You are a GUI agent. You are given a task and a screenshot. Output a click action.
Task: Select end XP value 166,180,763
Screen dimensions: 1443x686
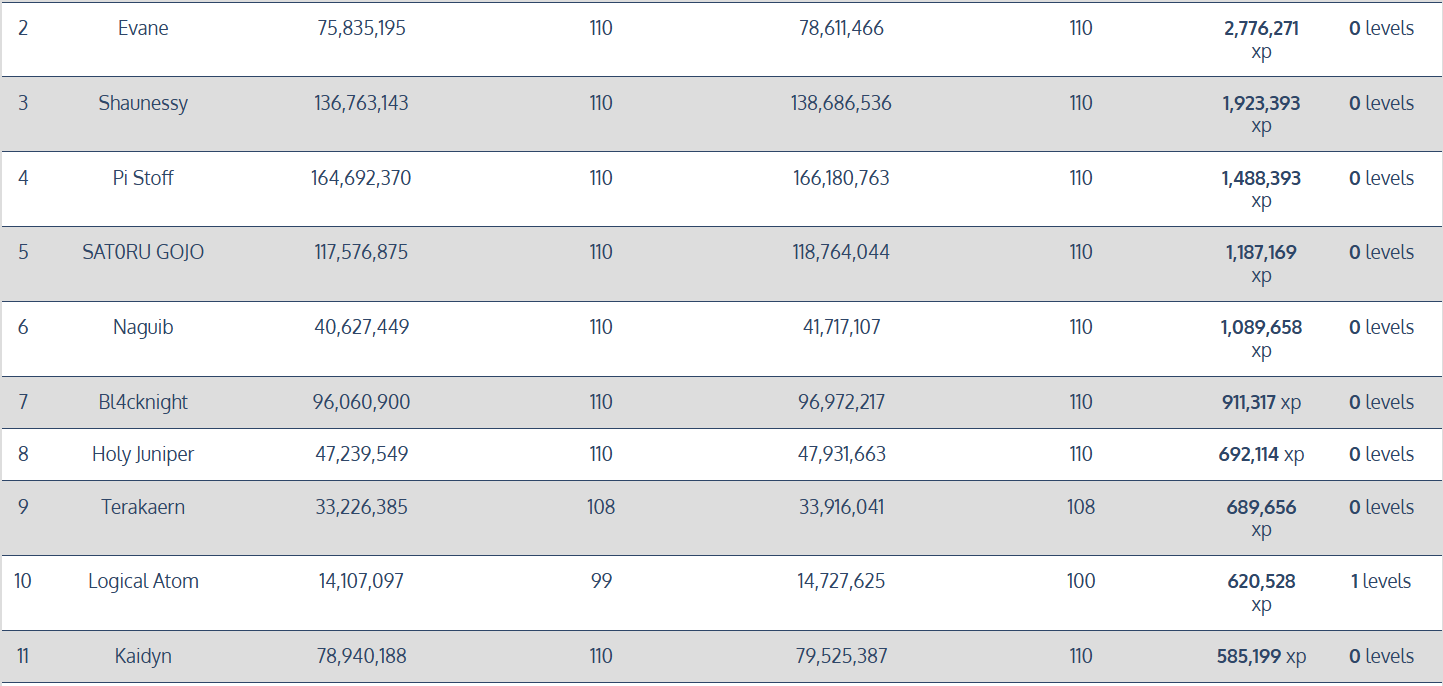841,178
